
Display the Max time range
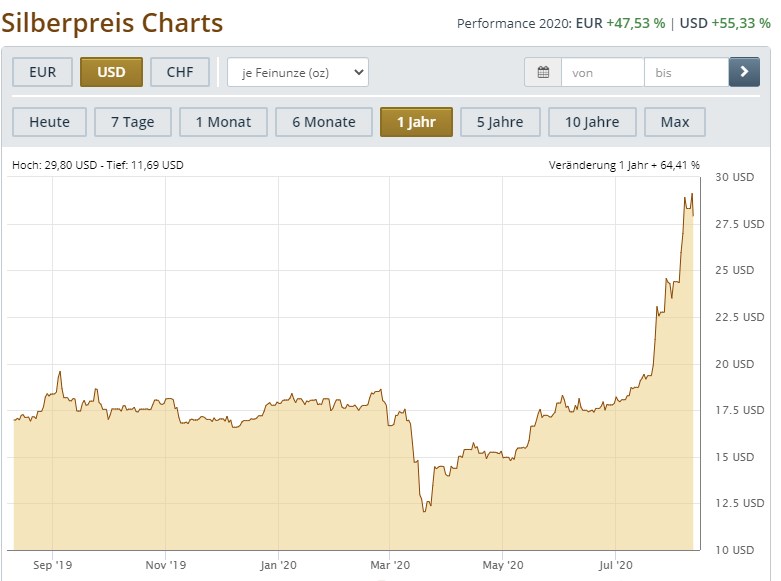tap(675, 122)
